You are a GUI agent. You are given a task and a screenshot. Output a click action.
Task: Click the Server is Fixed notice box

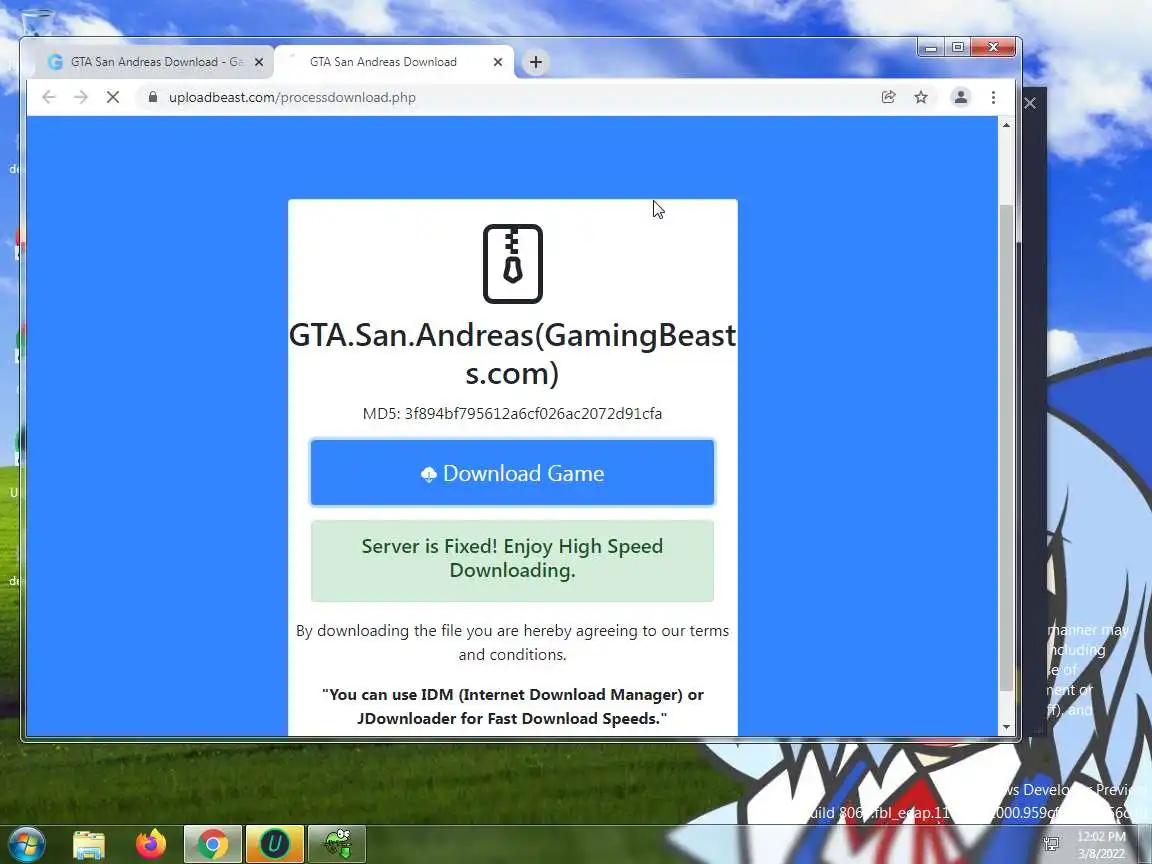pyautogui.click(x=512, y=561)
